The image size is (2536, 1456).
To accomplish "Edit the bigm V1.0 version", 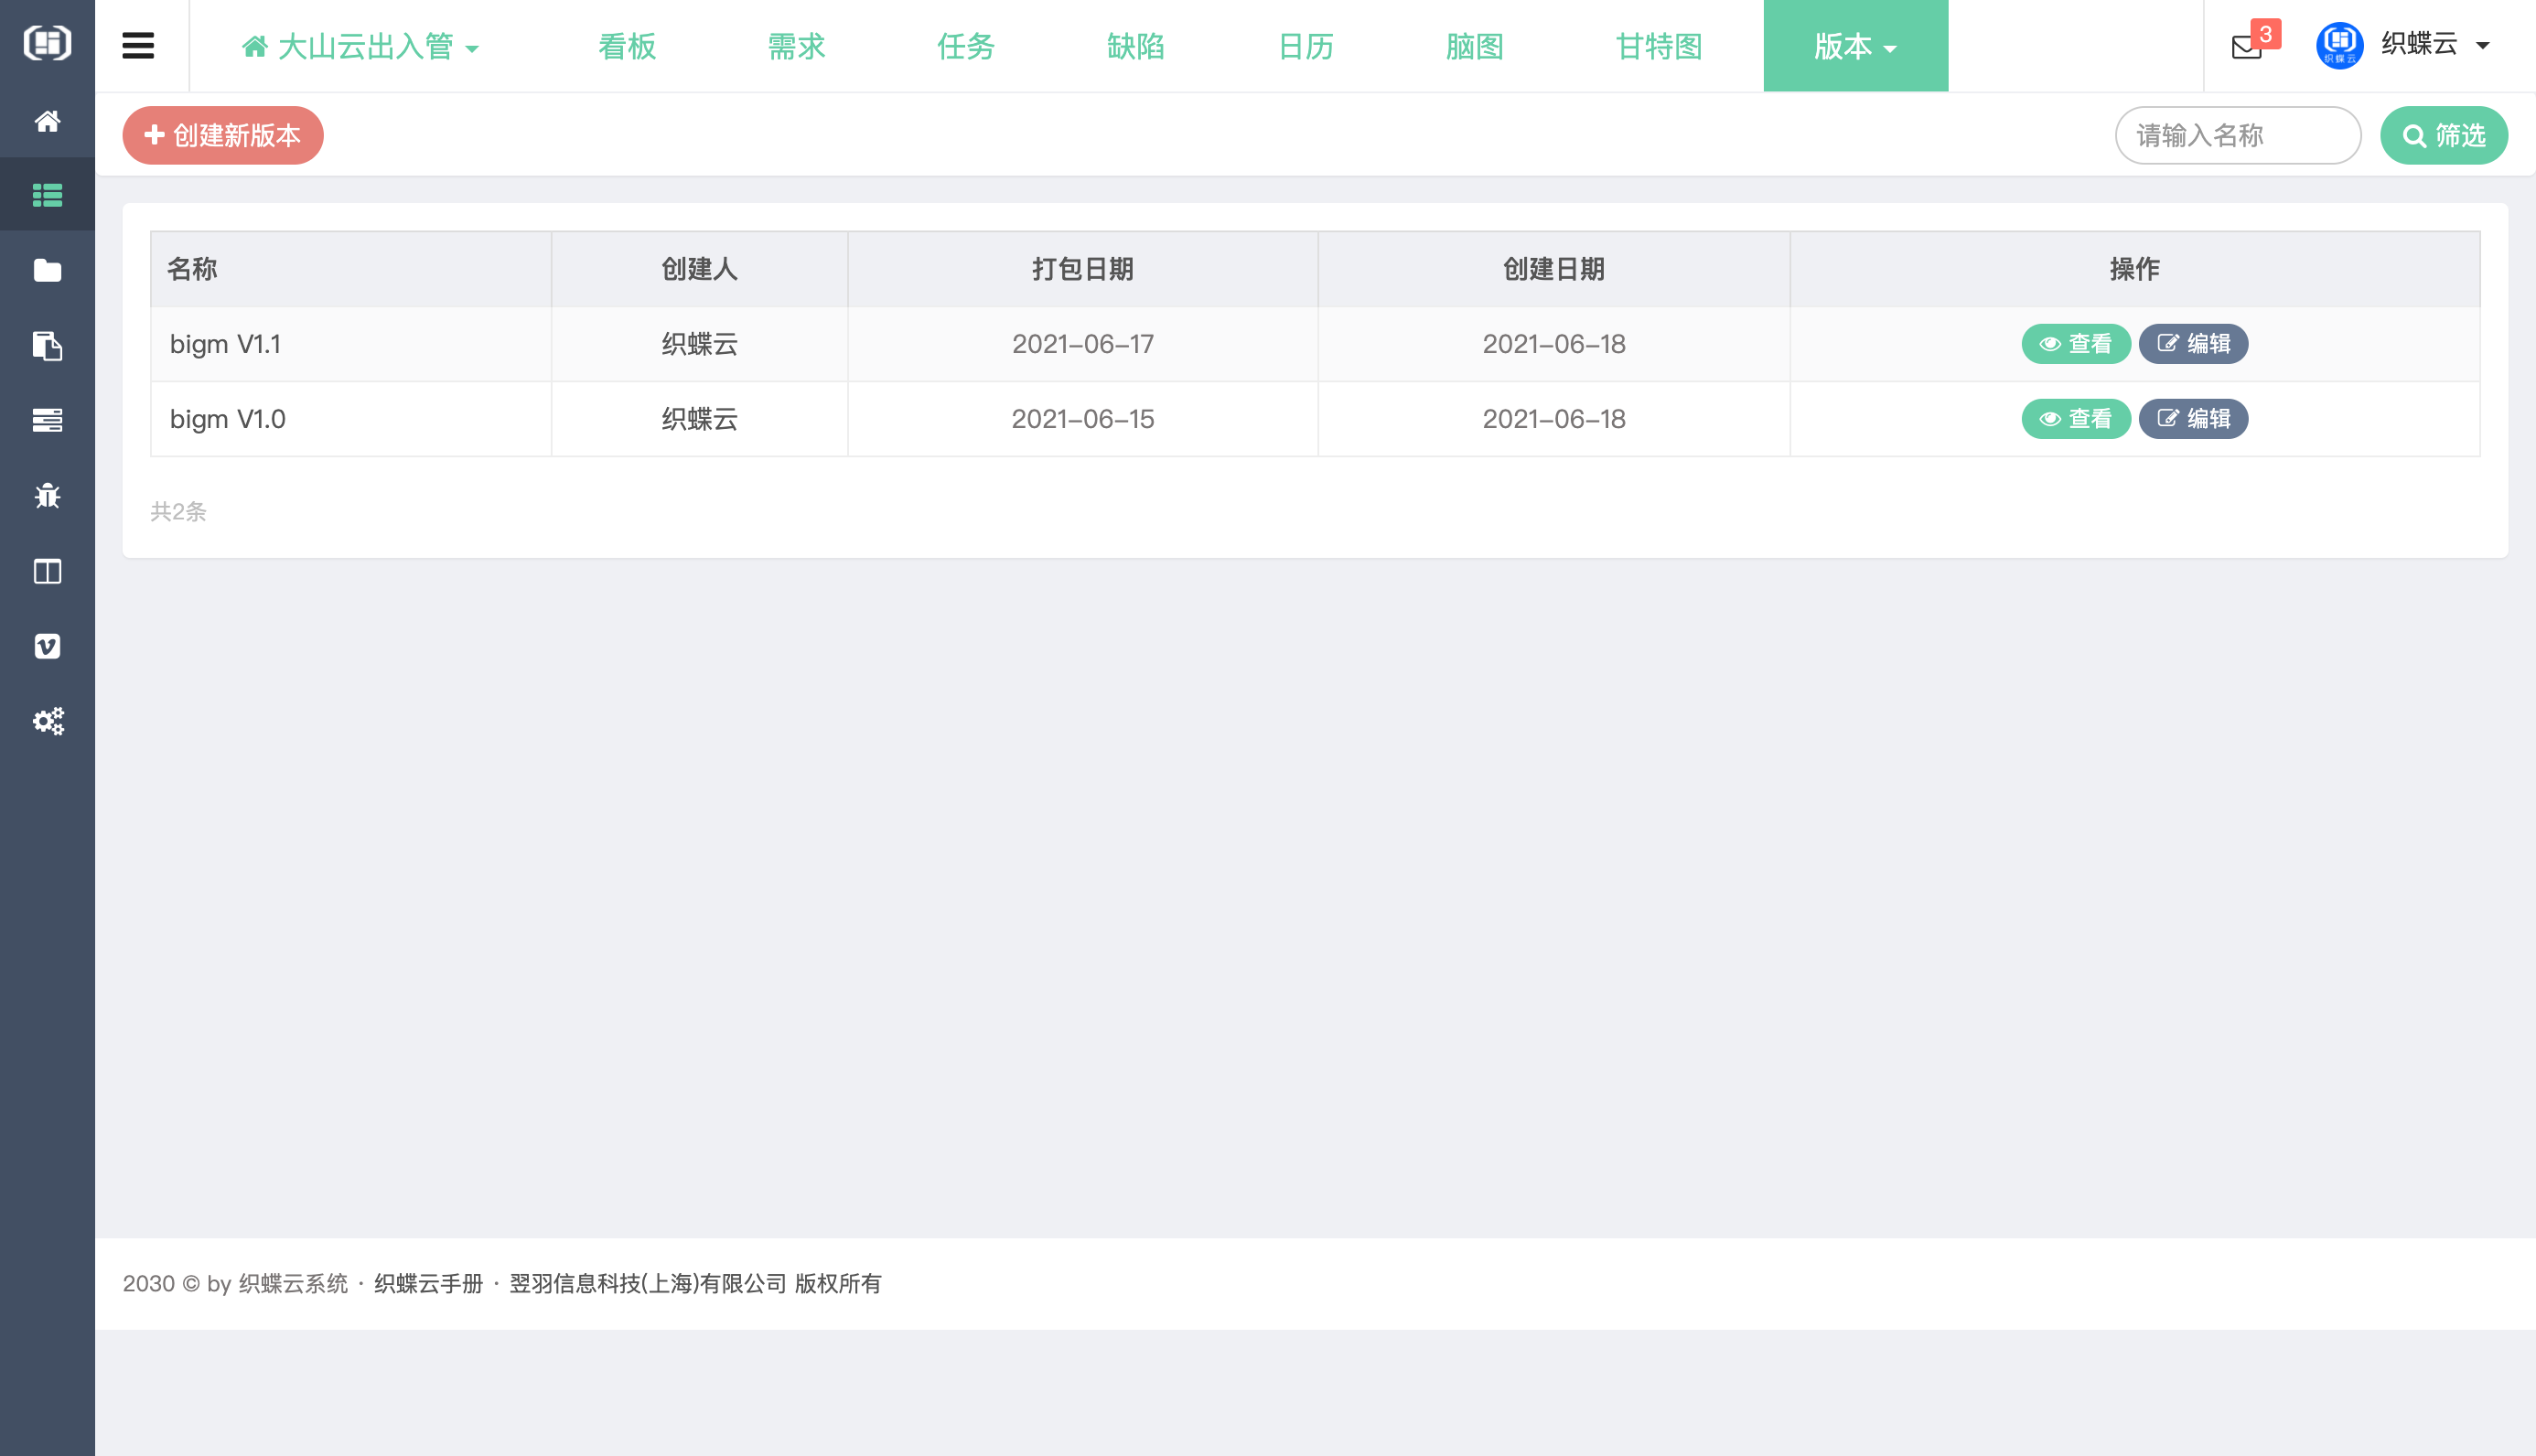I will [x=2193, y=419].
